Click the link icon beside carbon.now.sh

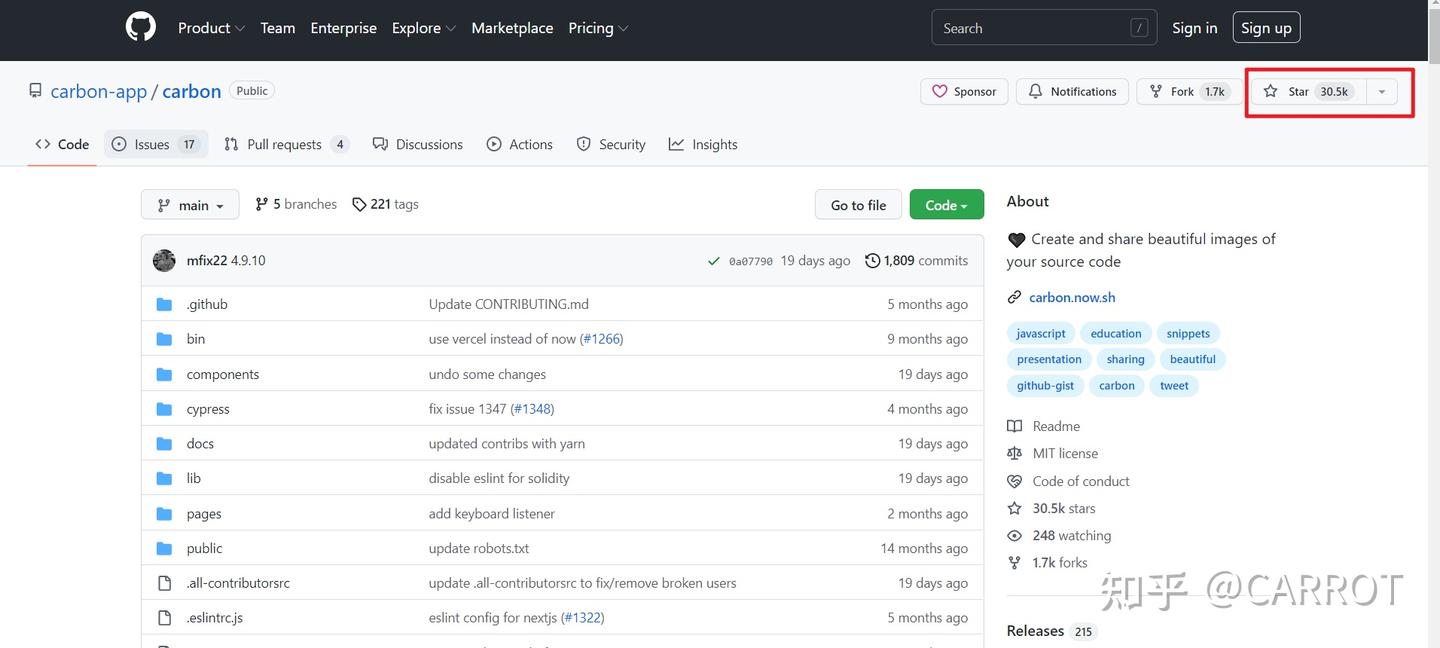1015,297
